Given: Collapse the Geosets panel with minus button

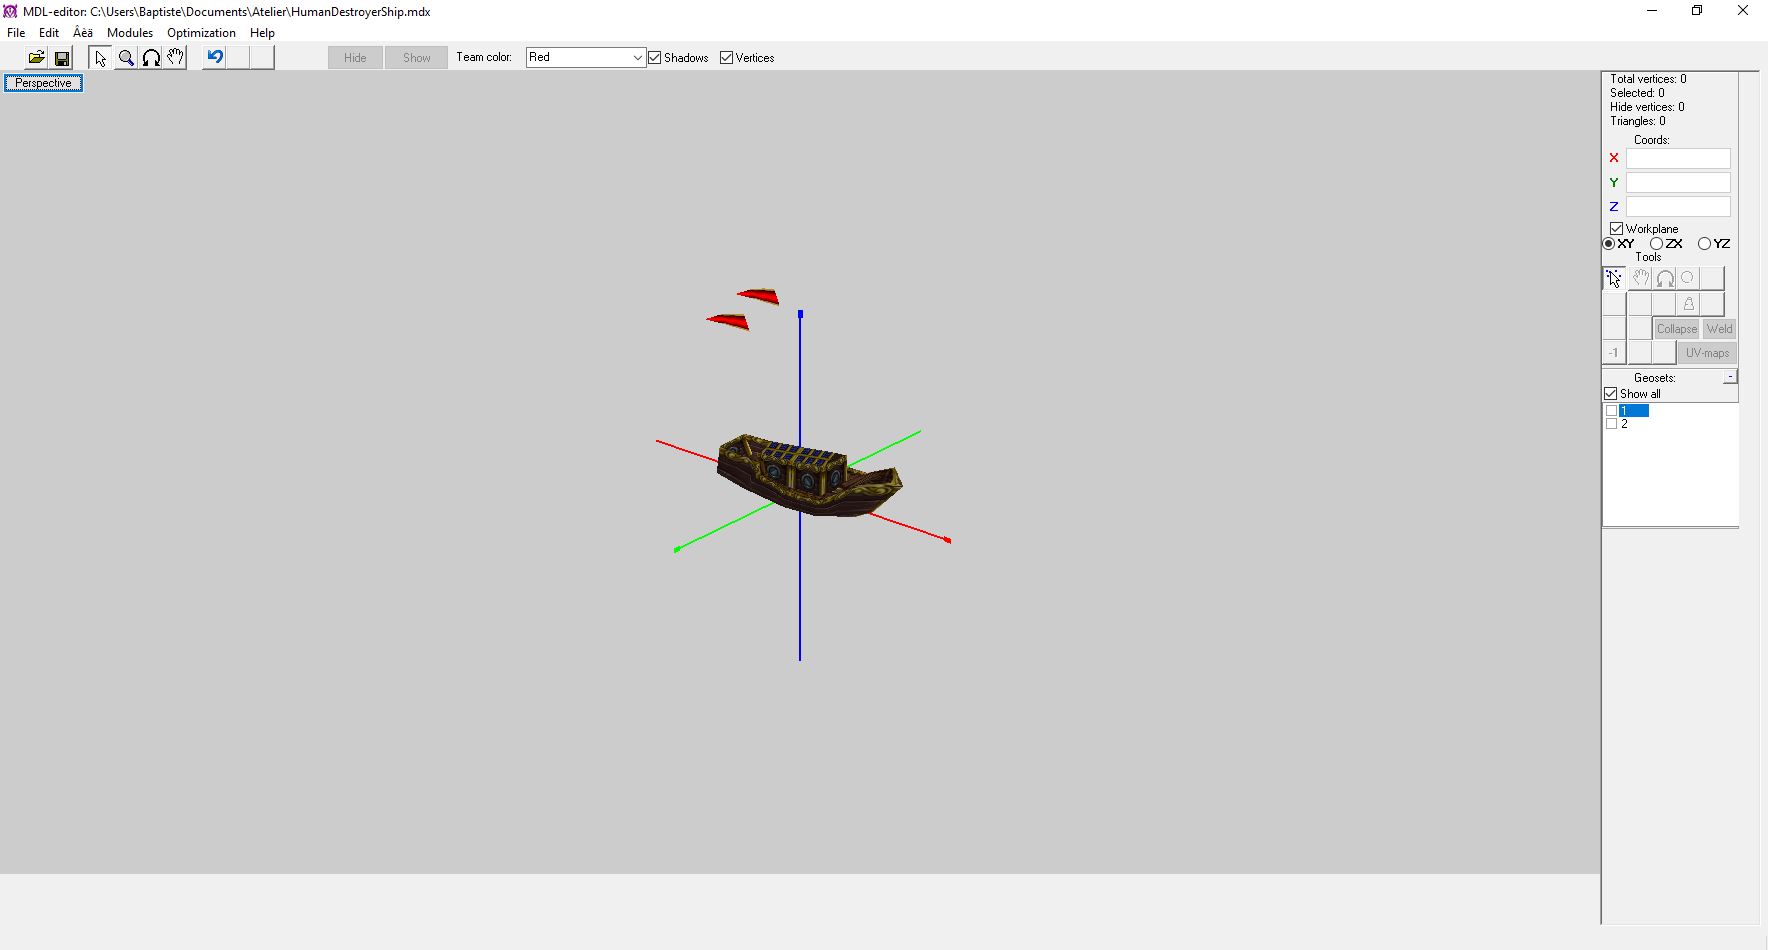Looking at the screenshot, I should pyautogui.click(x=1730, y=377).
